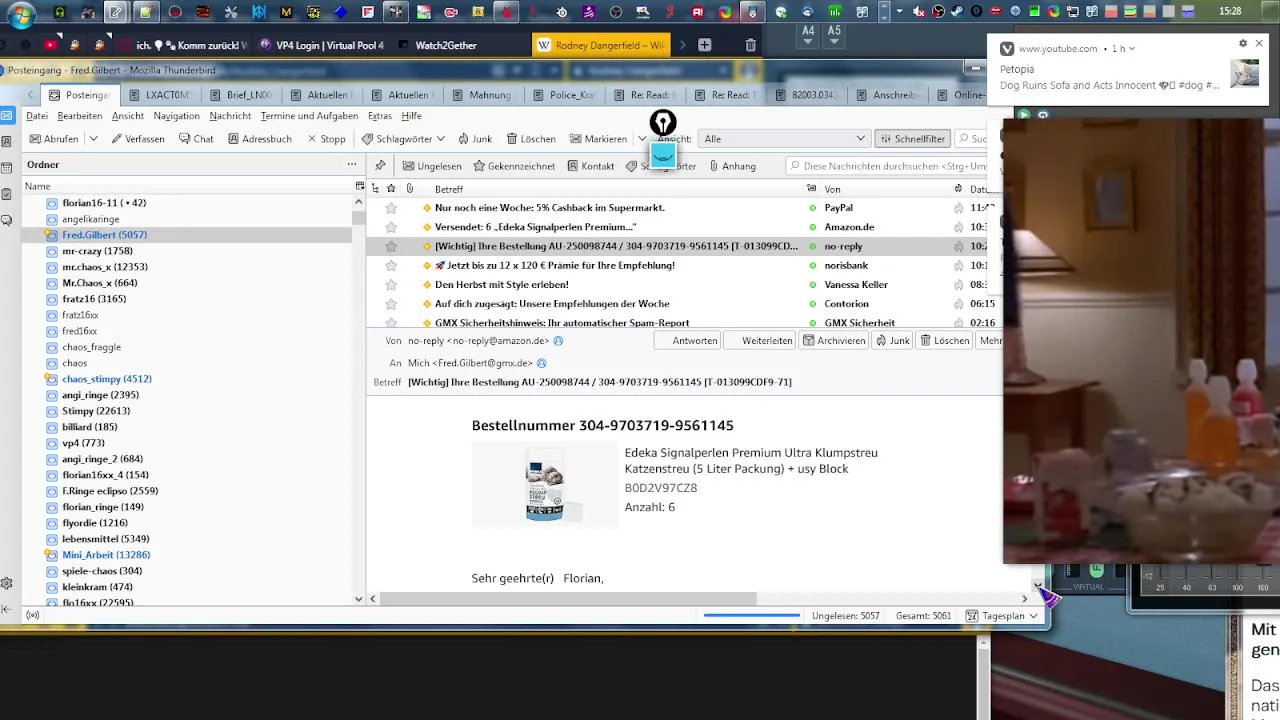This screenshot has height=720, width=1280.
Task: Expand YouTube notification time chevron
Action: tap(1131, 49)
